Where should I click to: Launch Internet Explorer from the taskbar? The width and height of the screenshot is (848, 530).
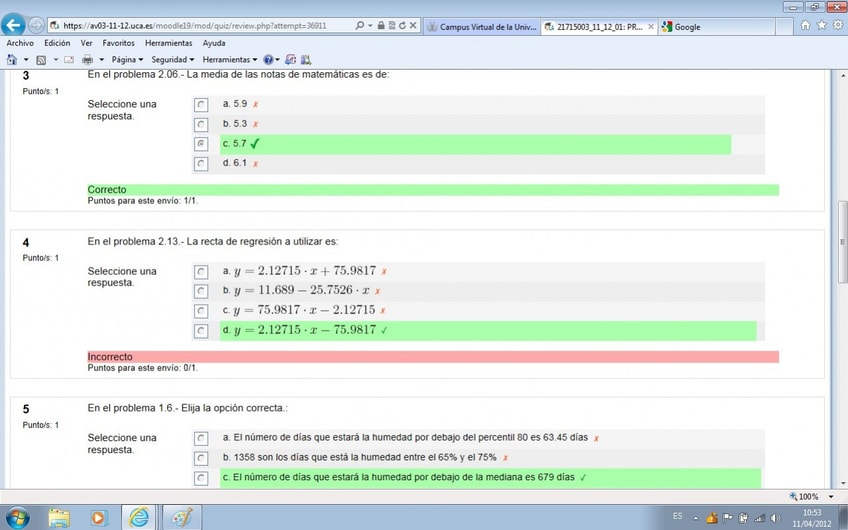[138, 518]
